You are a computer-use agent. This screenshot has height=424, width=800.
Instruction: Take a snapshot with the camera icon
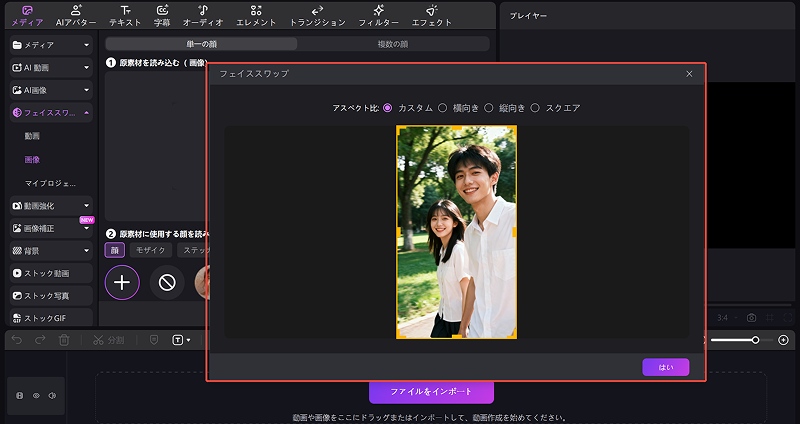coord(751,318)
